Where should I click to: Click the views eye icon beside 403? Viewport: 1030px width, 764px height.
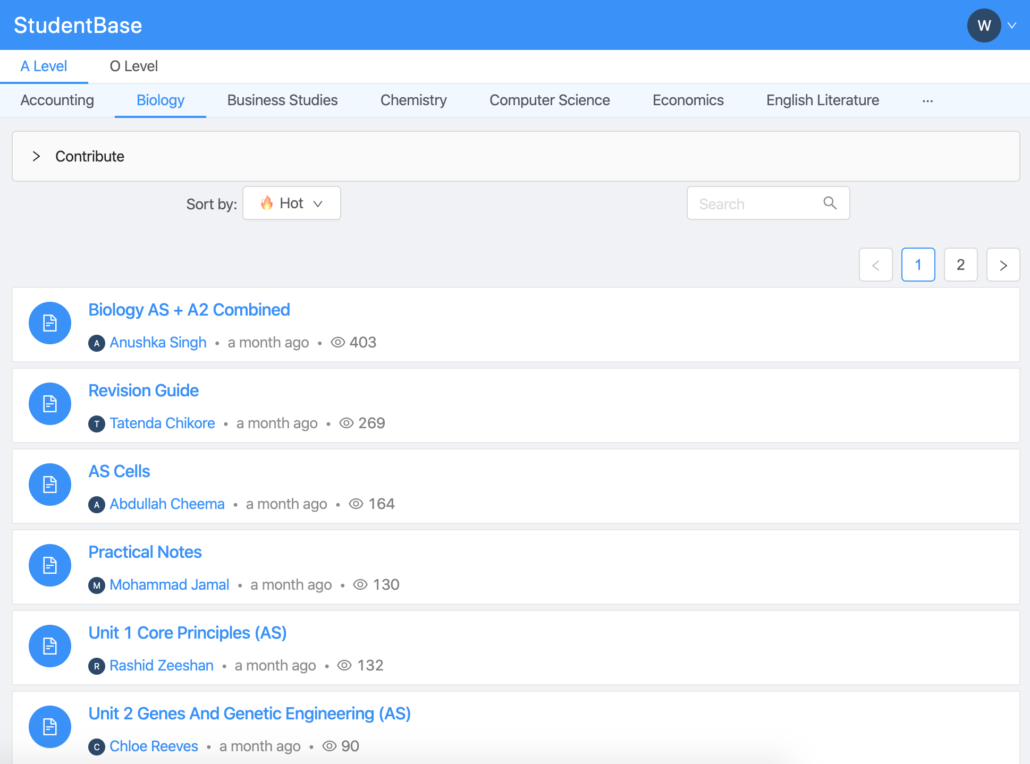pos(338,342)
